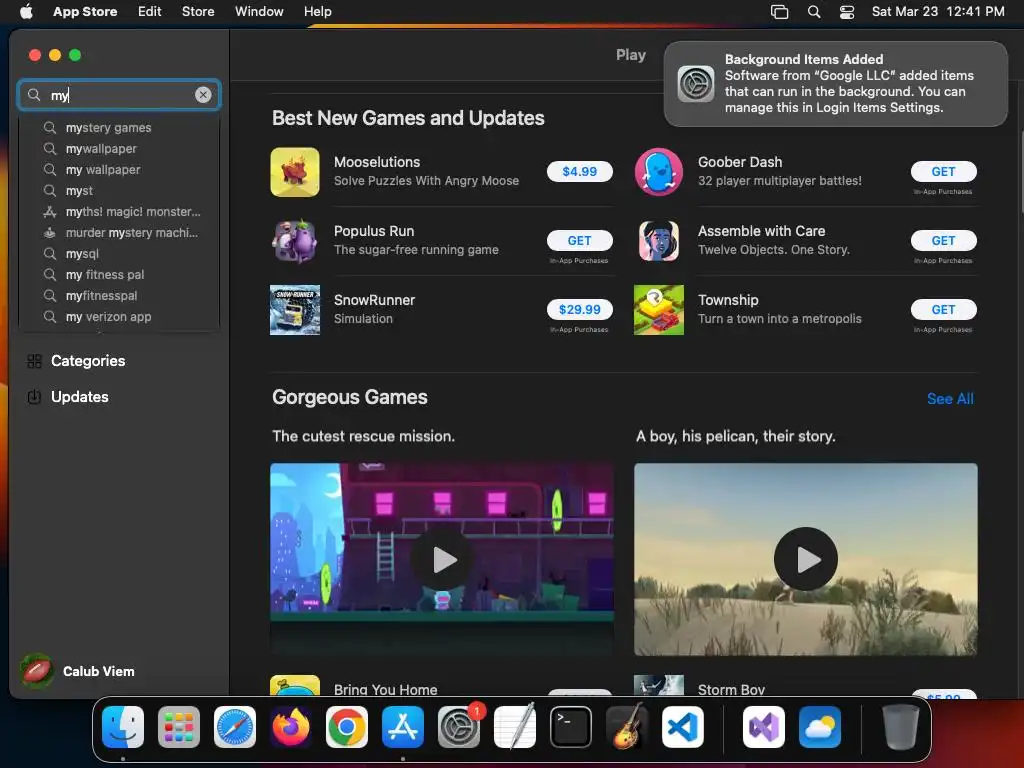Open the date and time in the menu bar
Image resolution: width=1024 pixels, height=768 pixels.
click(938, 11)
